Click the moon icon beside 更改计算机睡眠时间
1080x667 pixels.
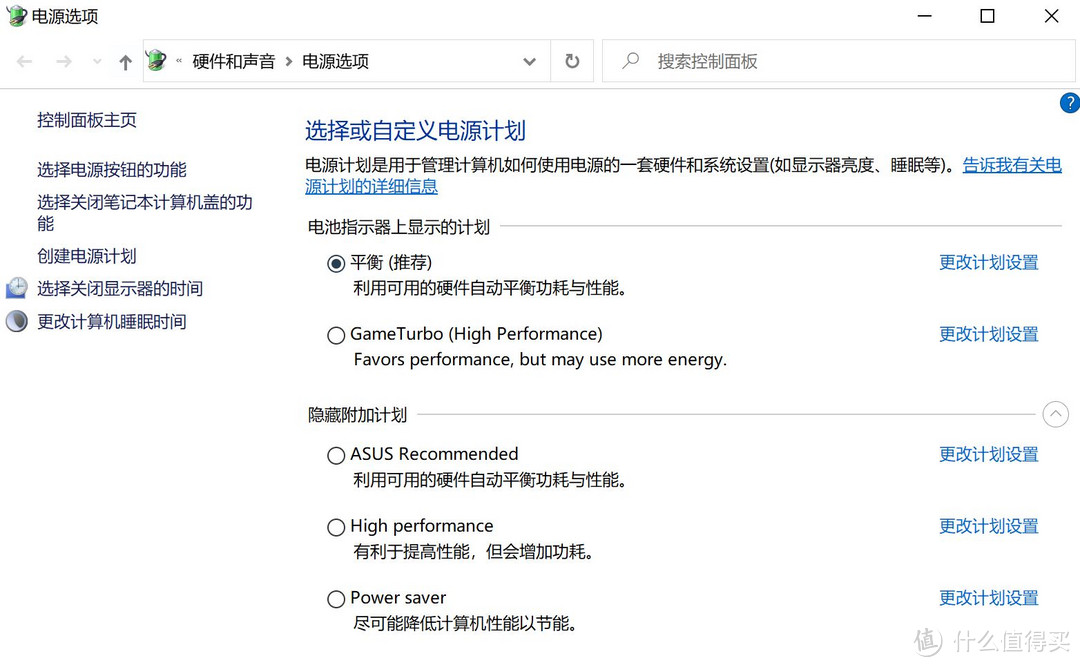[17, 321]
